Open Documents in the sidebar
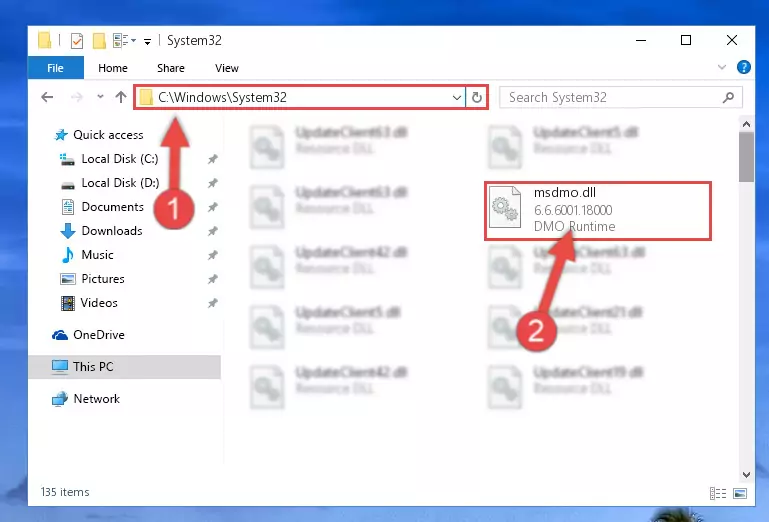Screen dimensions: 769x522 103,207
